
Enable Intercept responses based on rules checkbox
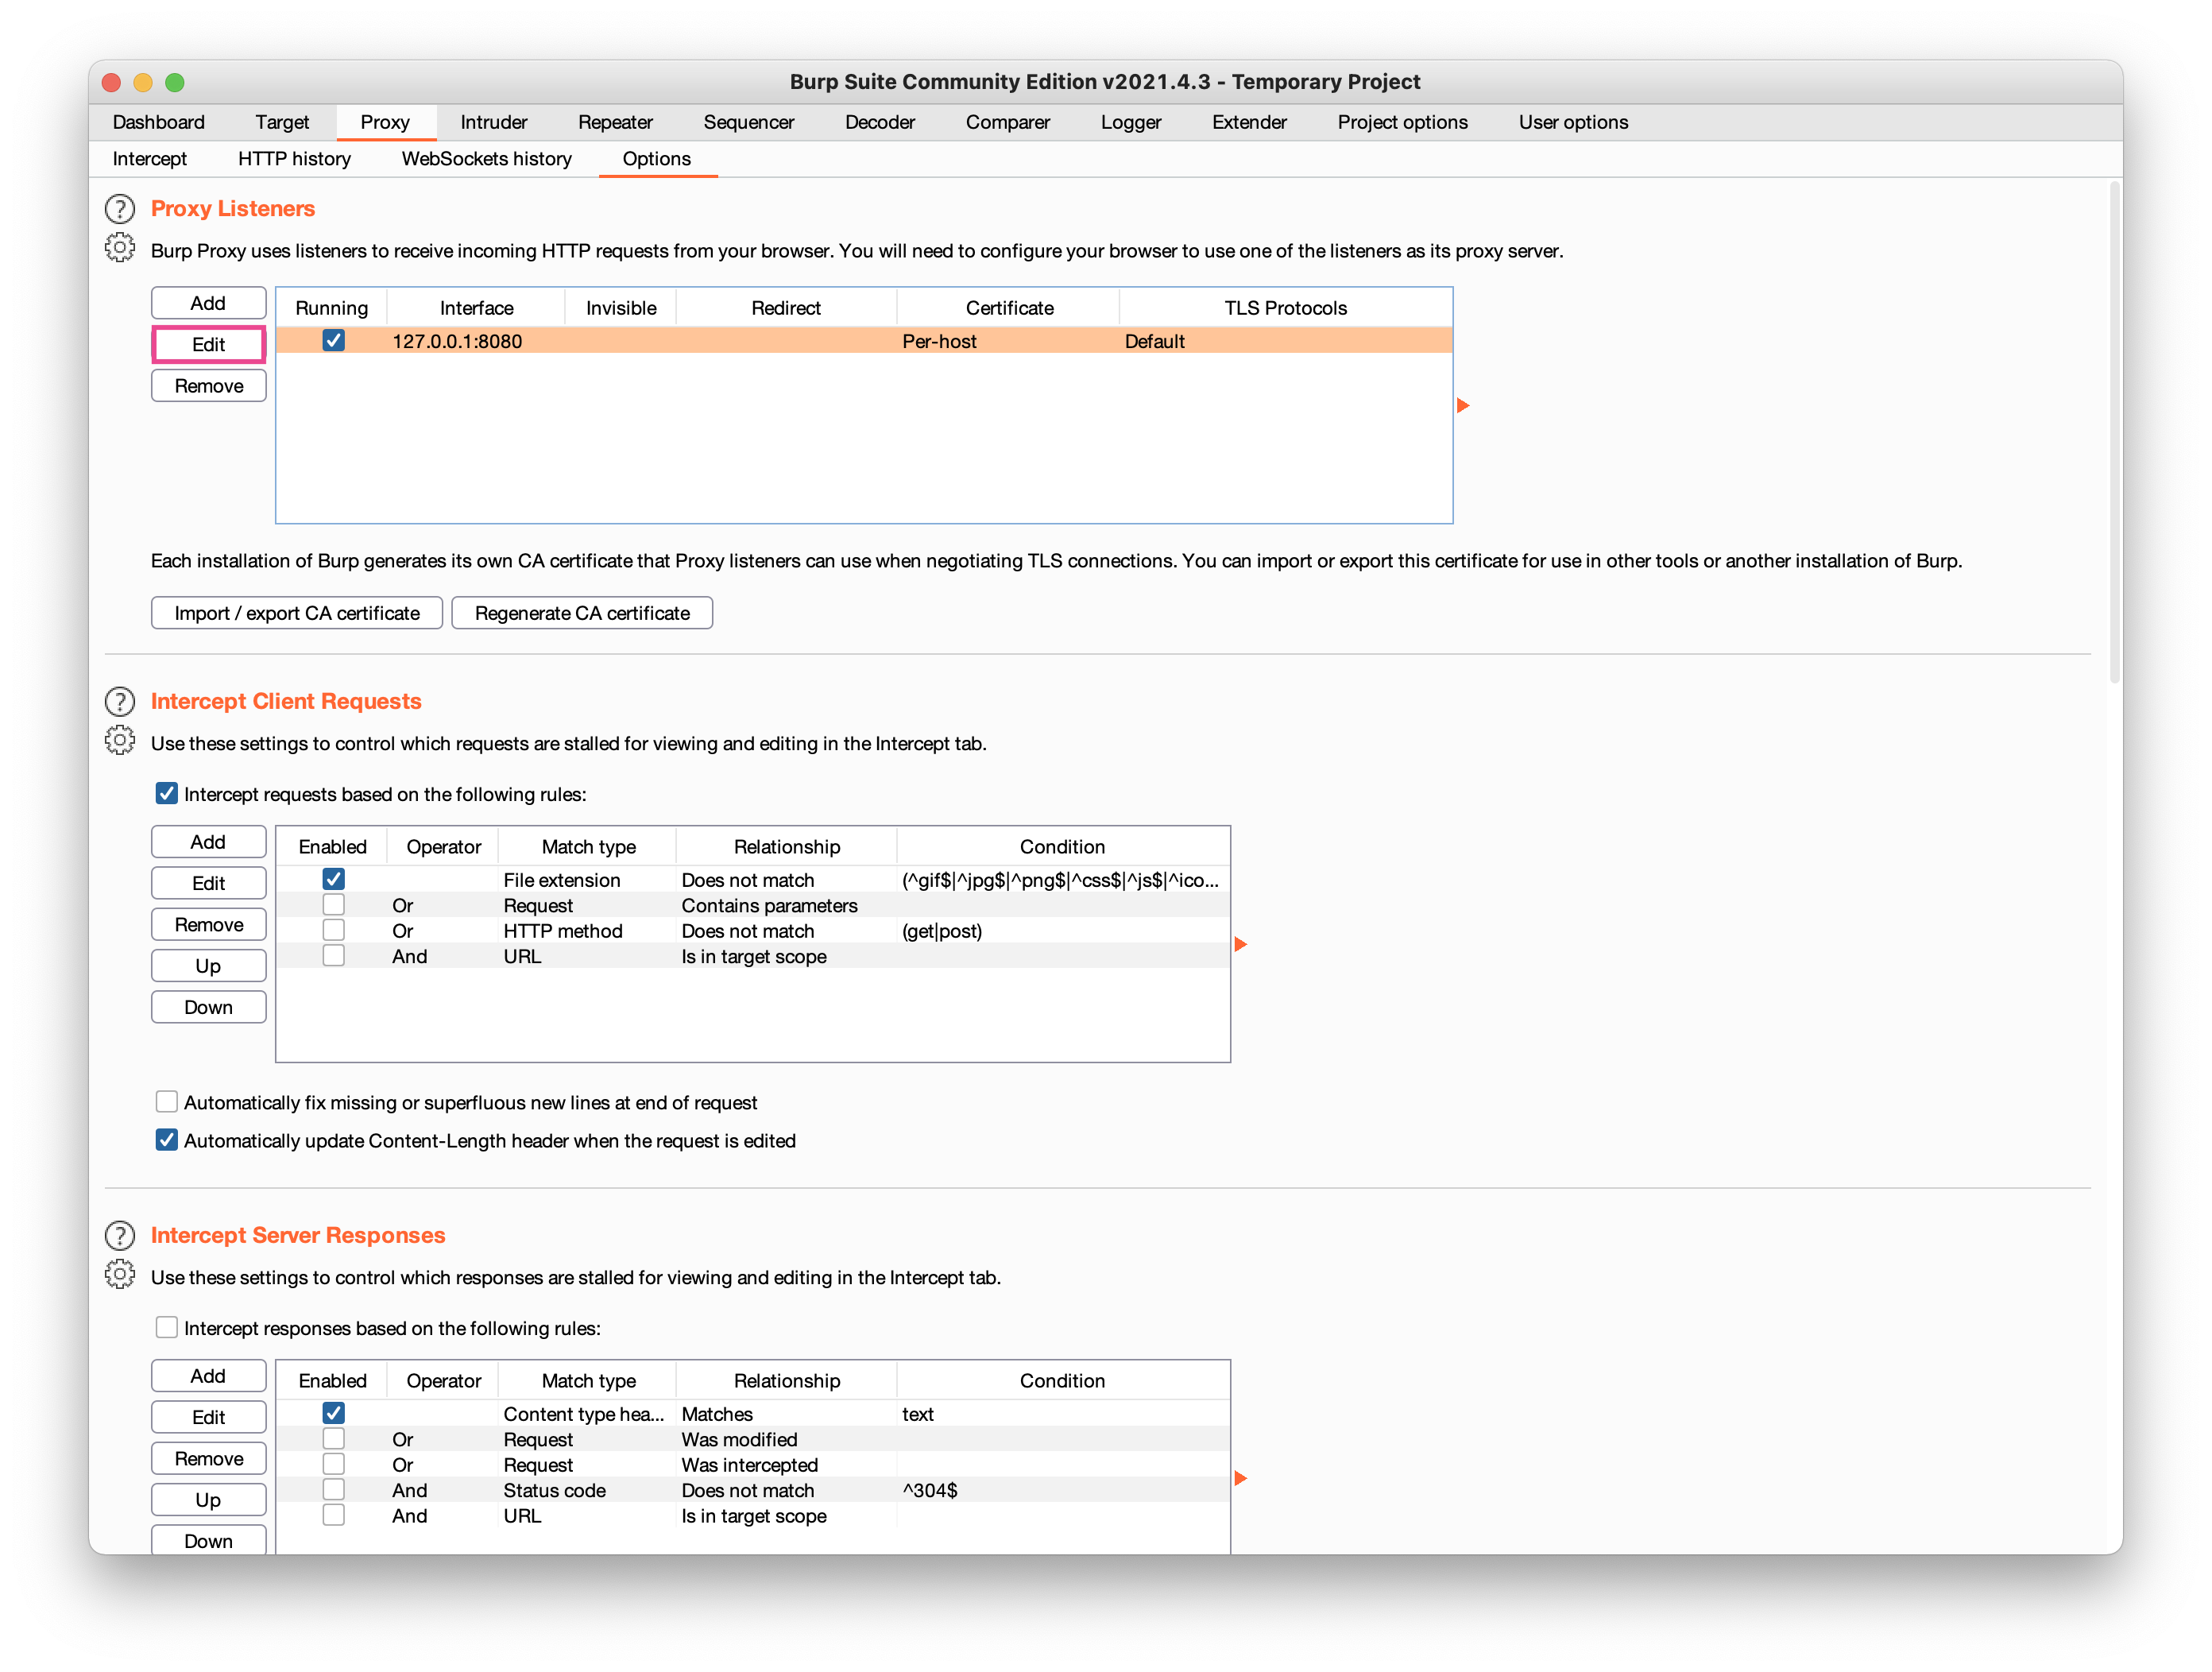pos(167,1327)
